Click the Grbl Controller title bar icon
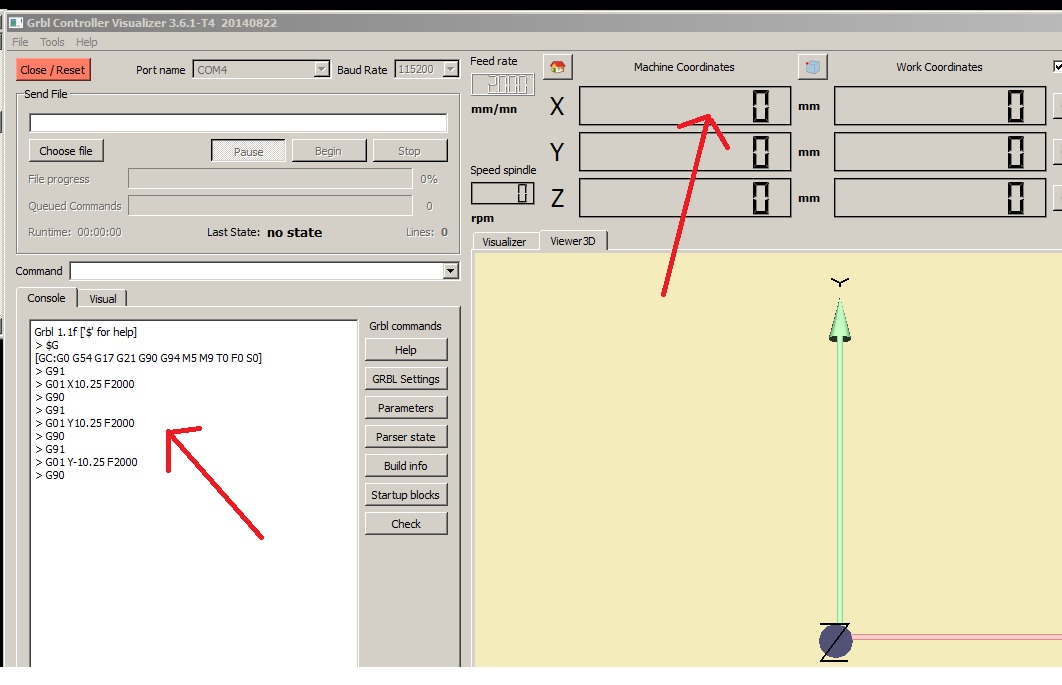This screenshot has height=685, width=1062. tap(15, 23)
